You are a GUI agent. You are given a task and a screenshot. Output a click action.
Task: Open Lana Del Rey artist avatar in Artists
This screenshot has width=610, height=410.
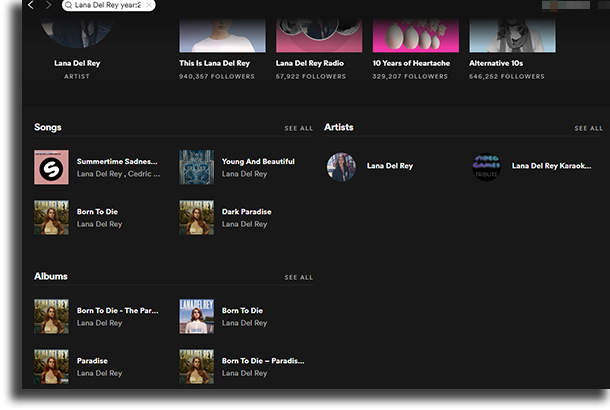tap(341, 167)
